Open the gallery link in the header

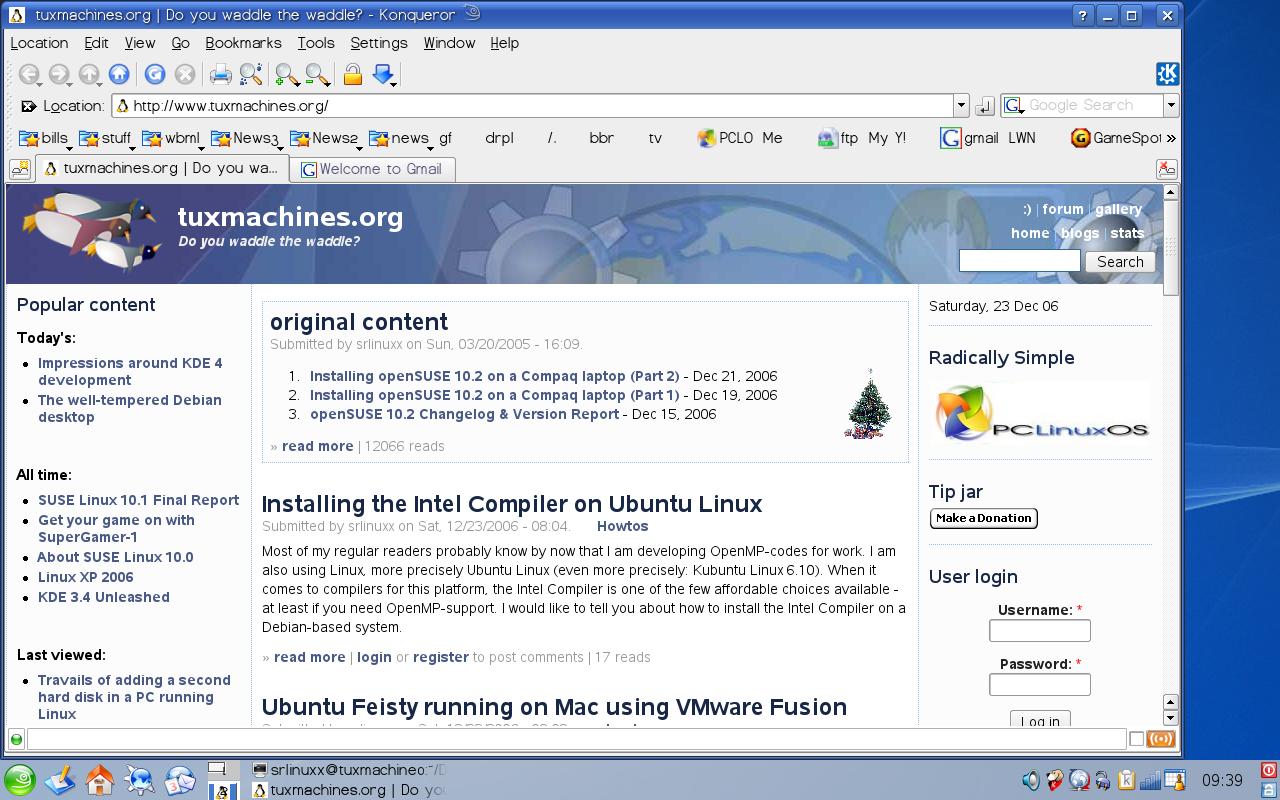coord(1118,209)
